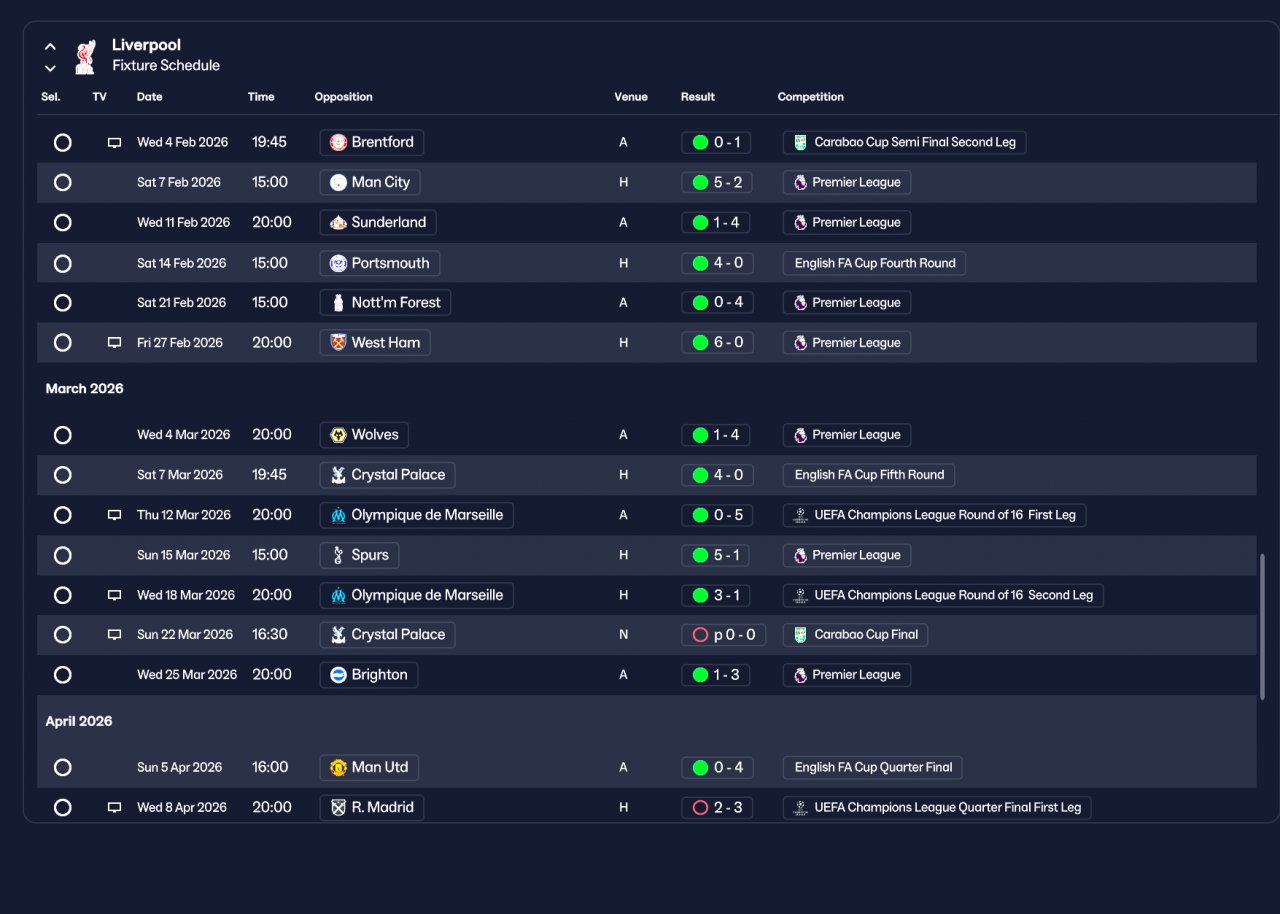Screen dimensions: 1280x914
Task: Click TV icon on Wed 18 Mar Marseille match
Action: [114, 595]
